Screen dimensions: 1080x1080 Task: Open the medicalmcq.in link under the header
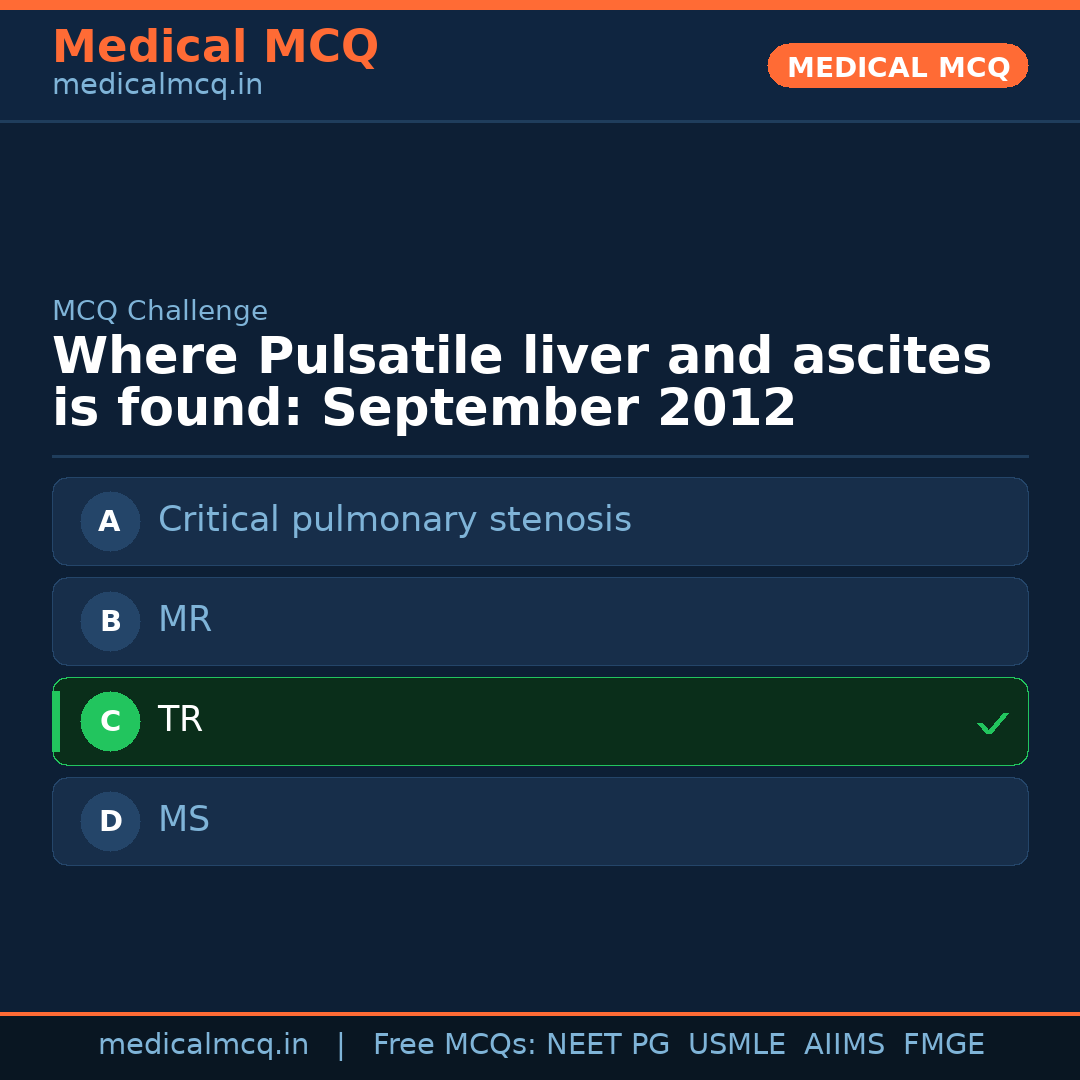point(157,86)
